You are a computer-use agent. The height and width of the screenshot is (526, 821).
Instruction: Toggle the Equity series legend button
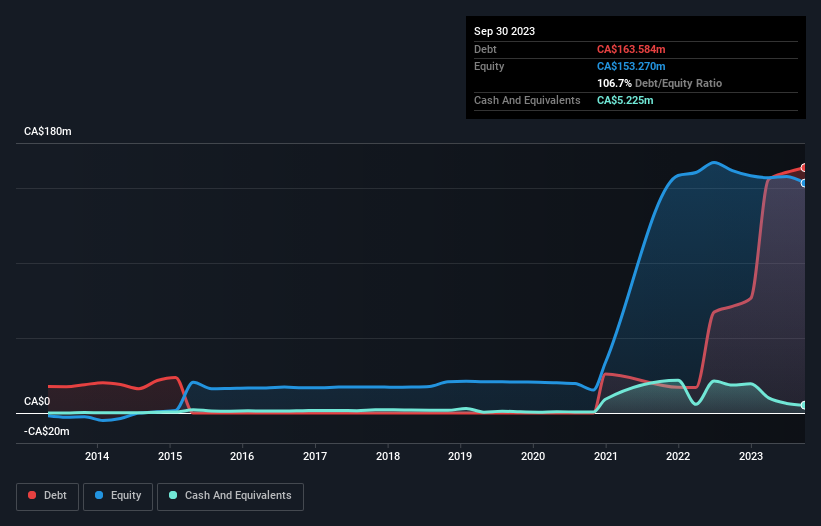(118, 496)
